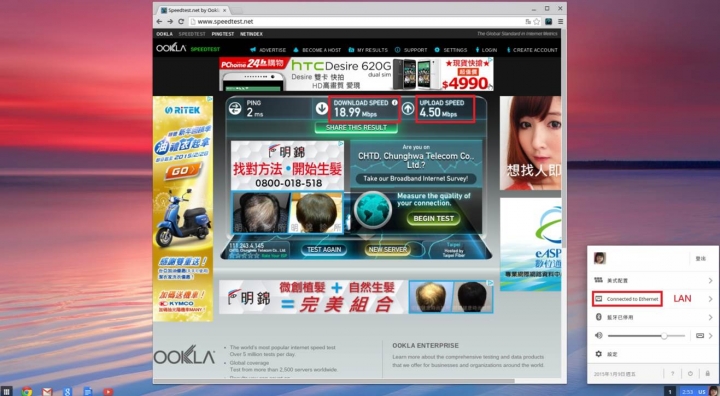Open the SPEEDTEST top navigation link
This screenshot has width=720, height=396.
192,34
